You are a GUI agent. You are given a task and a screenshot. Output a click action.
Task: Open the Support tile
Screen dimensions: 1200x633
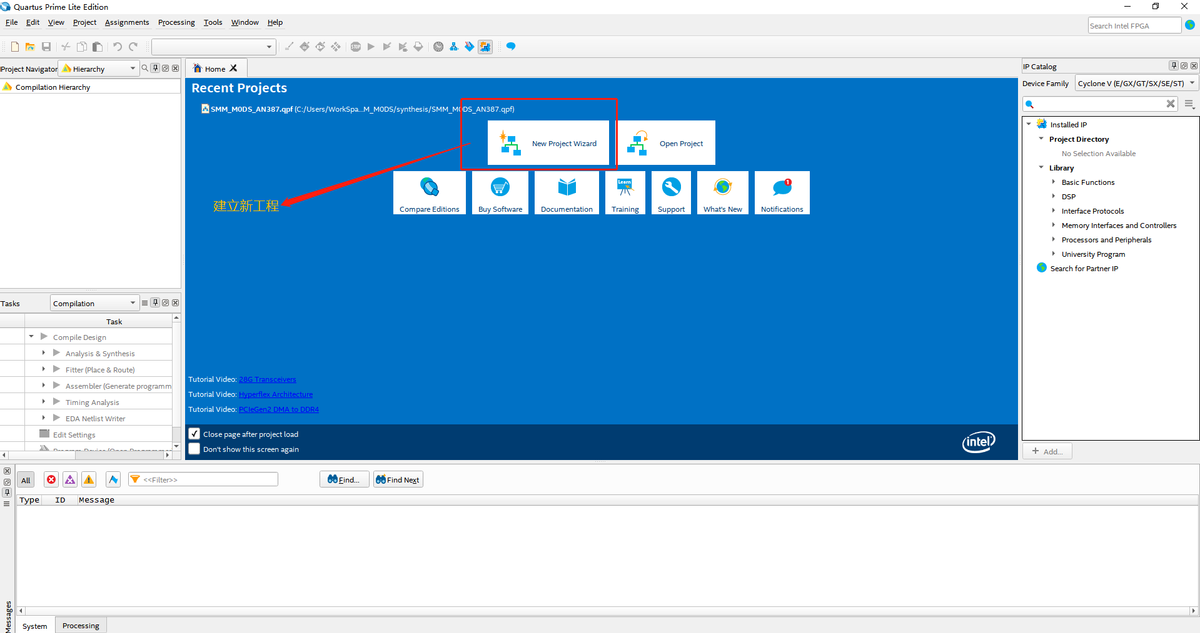[x=671, y=193]
